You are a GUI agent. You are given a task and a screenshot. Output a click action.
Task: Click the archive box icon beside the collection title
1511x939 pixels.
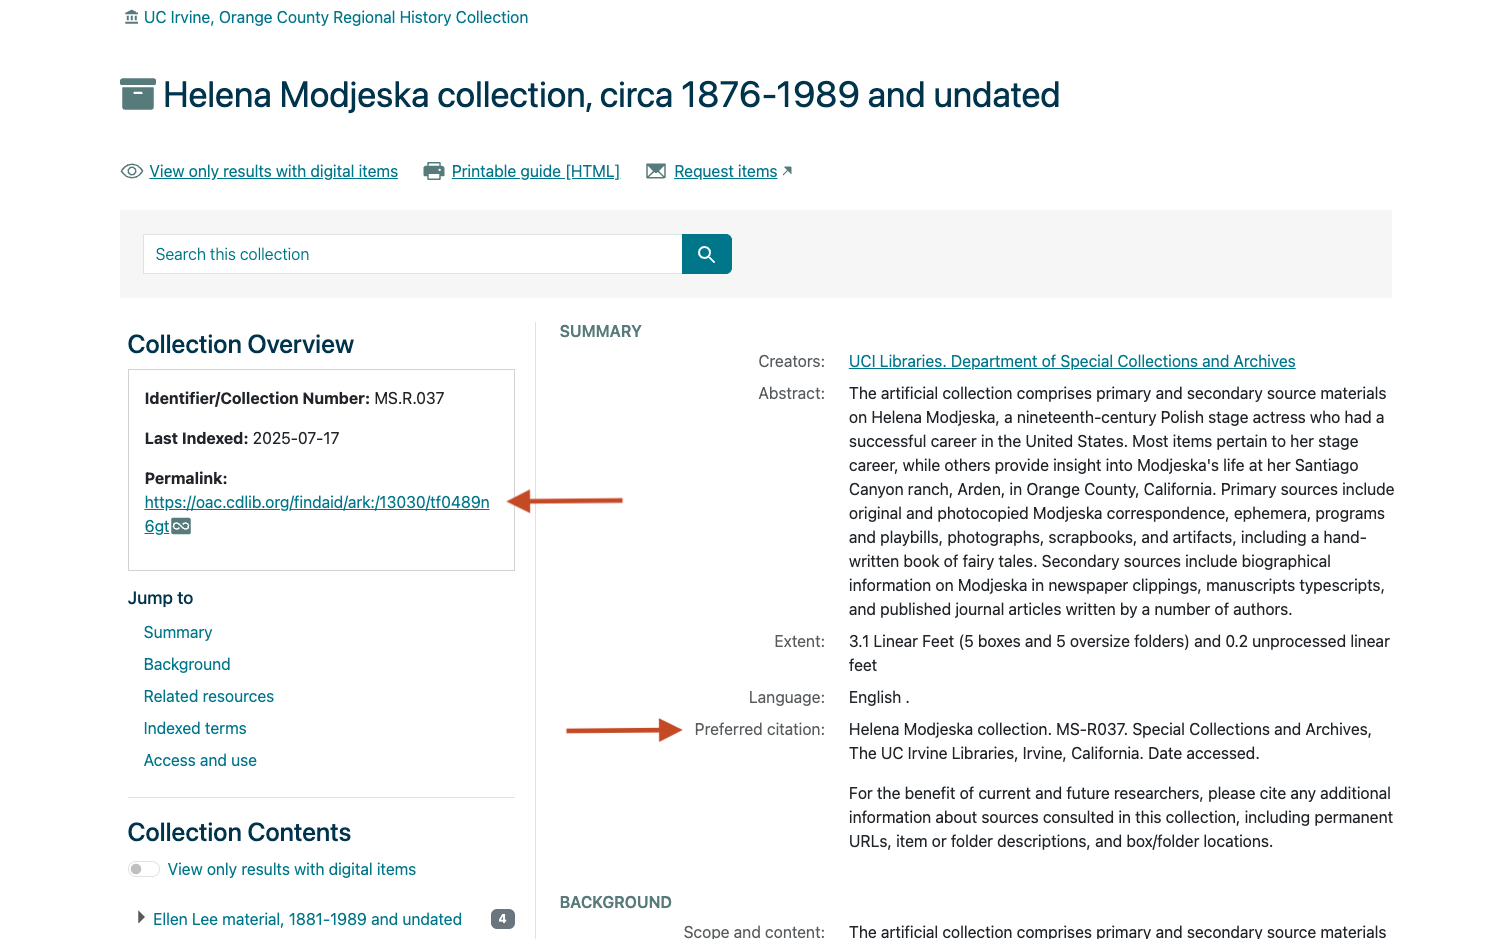coord(137,93)
